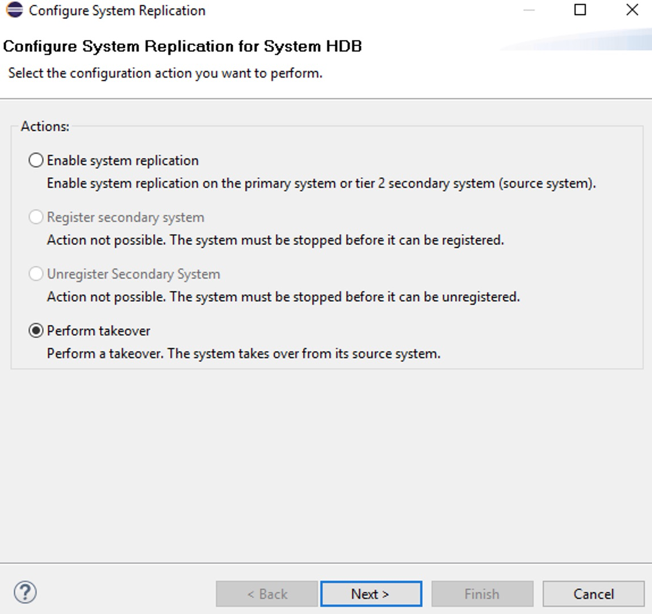Viewport: 652px width, 614px height.
Task: Click 'must be stopped before it can be unregistered' text
Action: click(380, 297)
